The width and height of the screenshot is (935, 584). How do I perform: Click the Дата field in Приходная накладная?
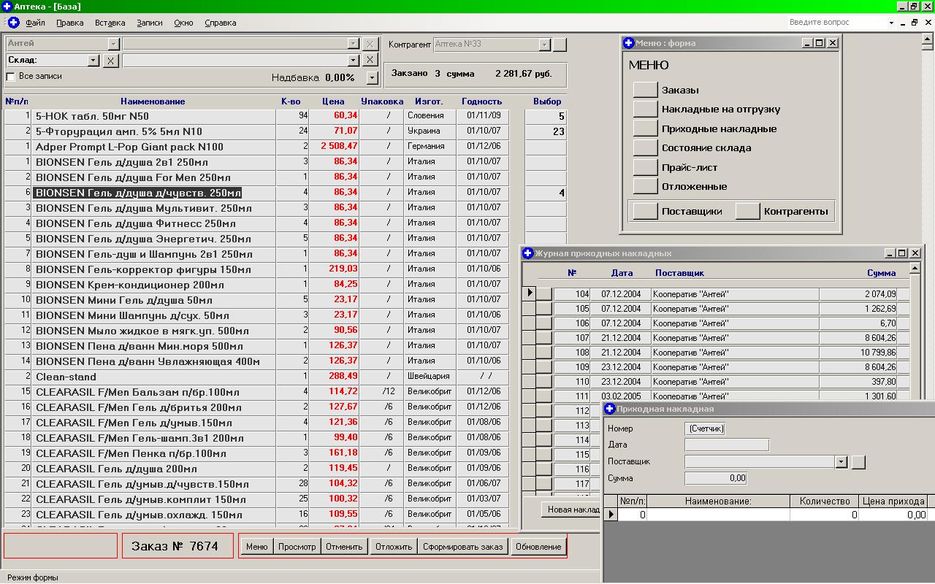(726, 445)
